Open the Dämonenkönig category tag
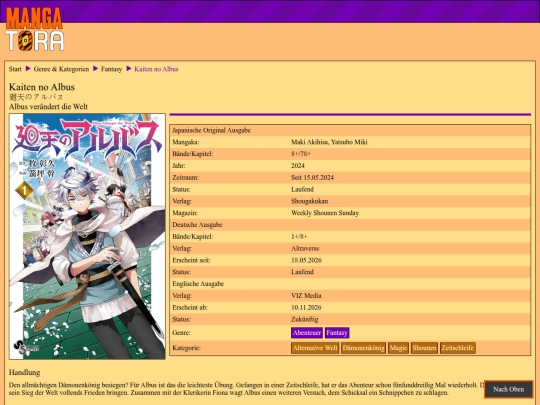Viewport: 540px width, 405px height. click(364, 348)
